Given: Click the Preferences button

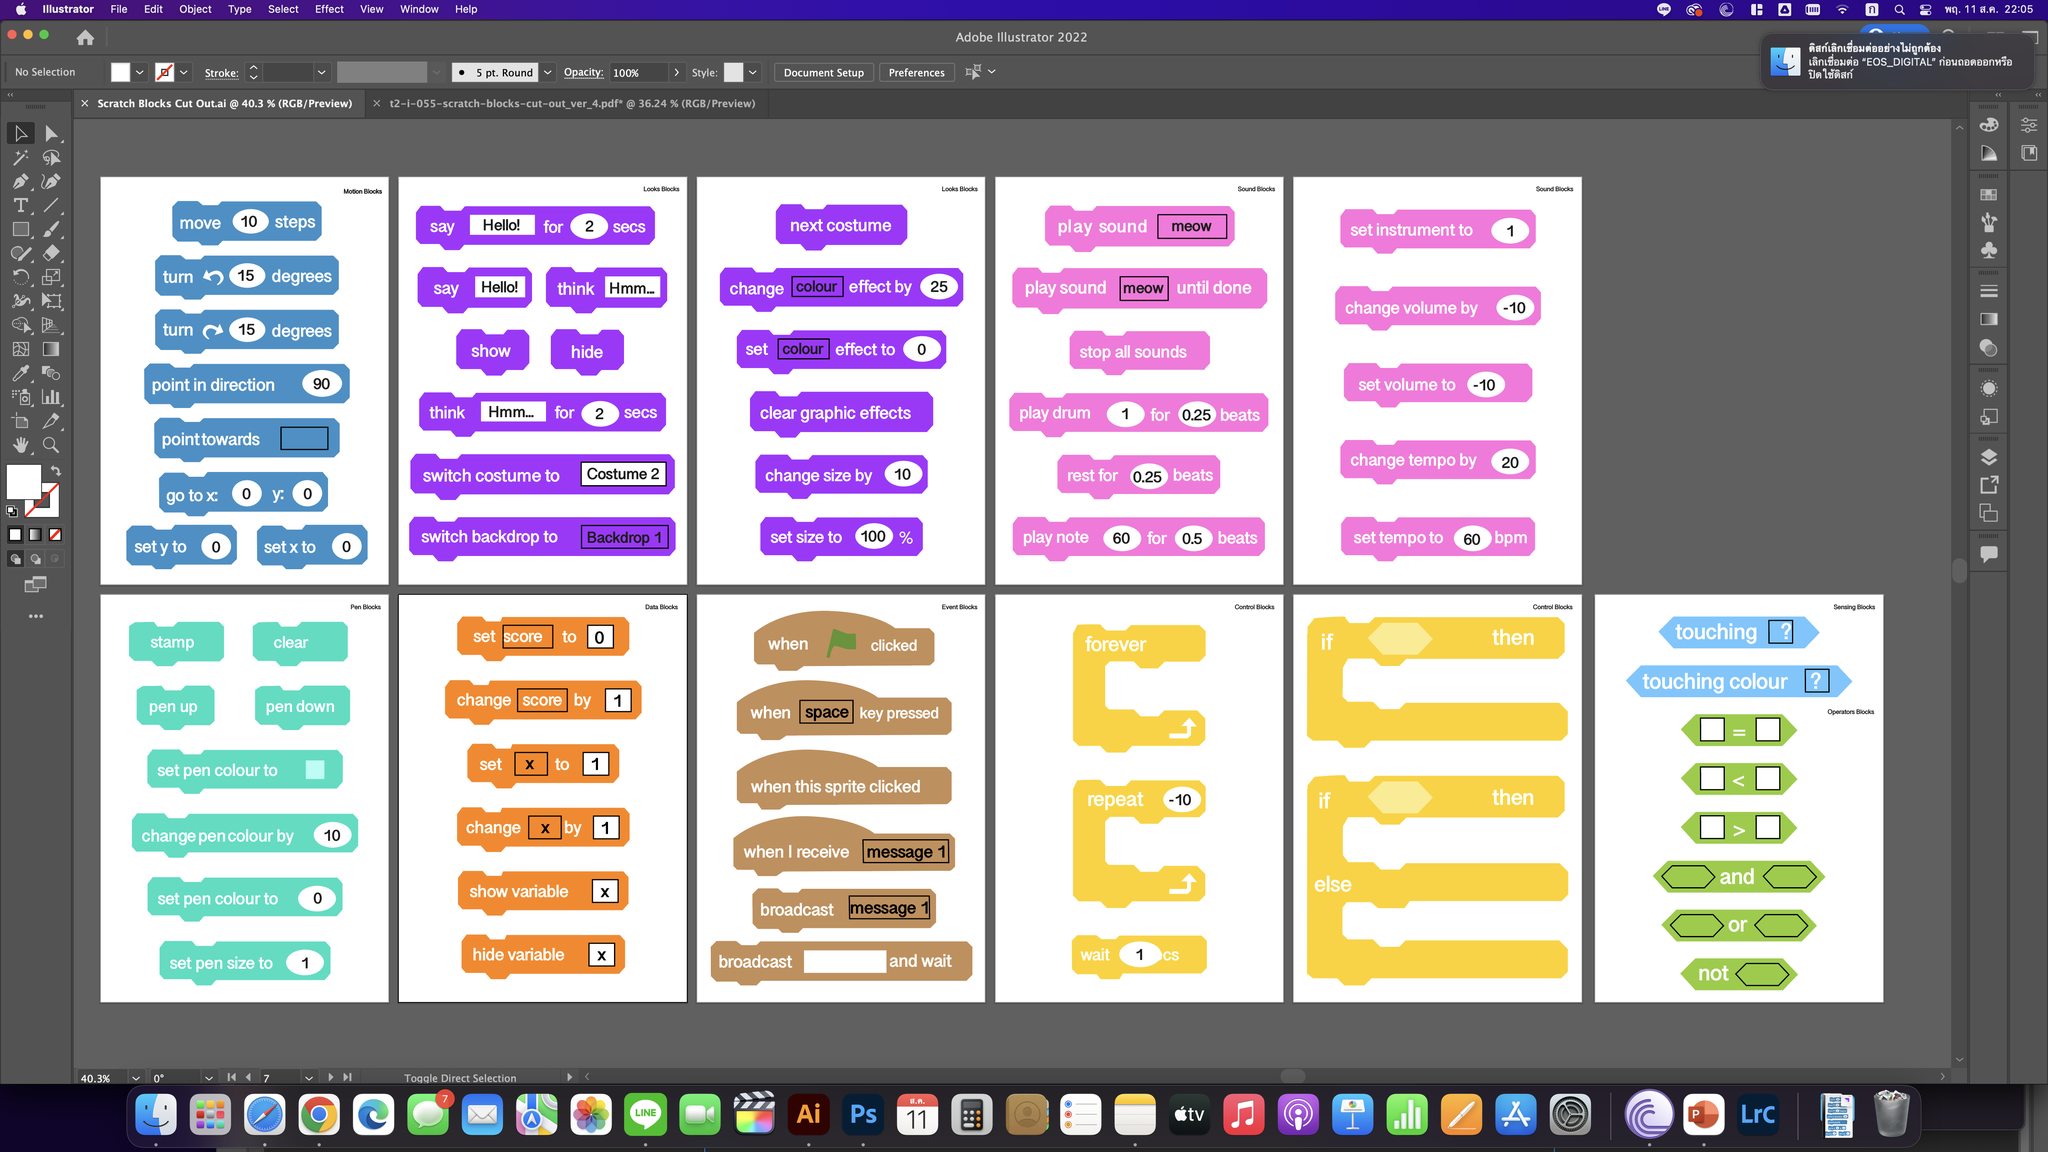Looking at the screenshot, I should (x=916, y=72).
